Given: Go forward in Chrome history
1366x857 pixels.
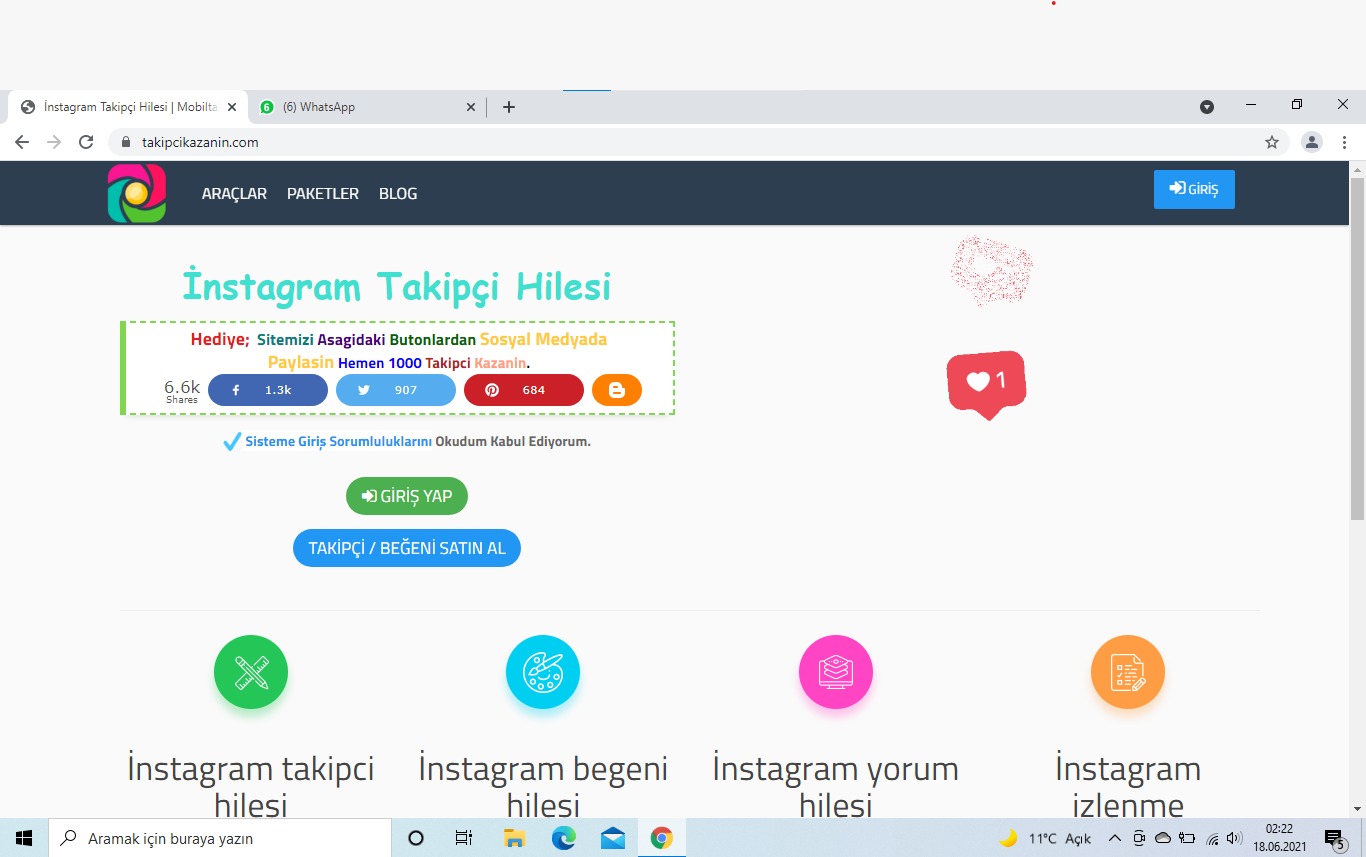Looking at the screenshot, I should [54, 142].
